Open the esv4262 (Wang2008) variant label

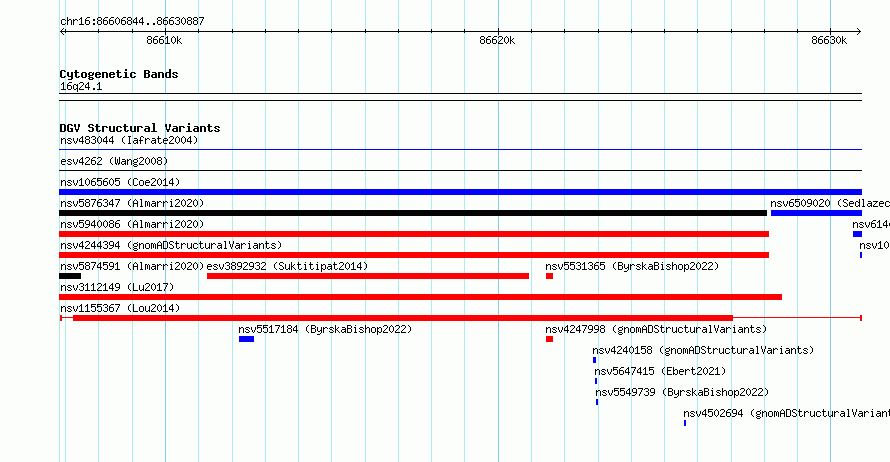pos(114,161)
